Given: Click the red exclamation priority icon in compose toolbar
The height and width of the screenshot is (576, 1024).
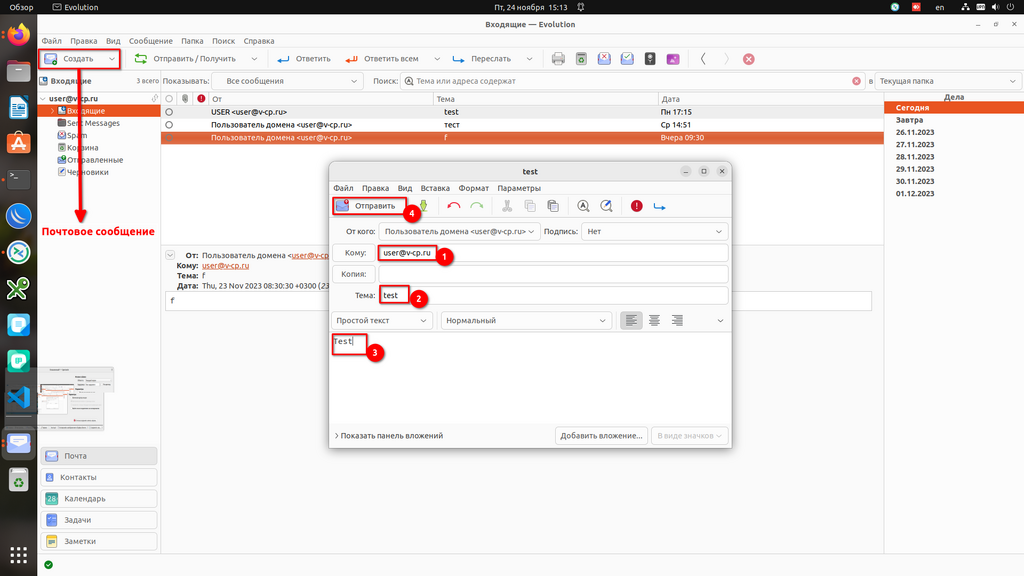Looking at the screenshot, I should coord(636,206).
